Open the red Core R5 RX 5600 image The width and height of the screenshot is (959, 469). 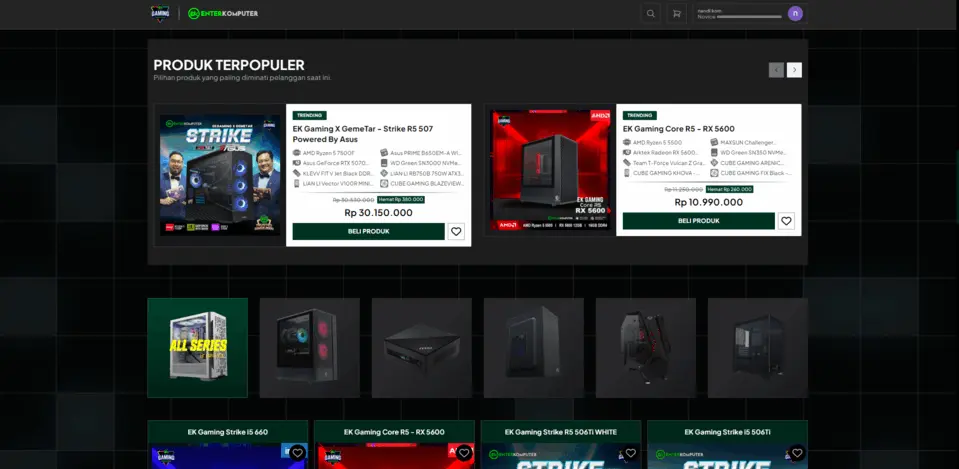pos(550,170)
